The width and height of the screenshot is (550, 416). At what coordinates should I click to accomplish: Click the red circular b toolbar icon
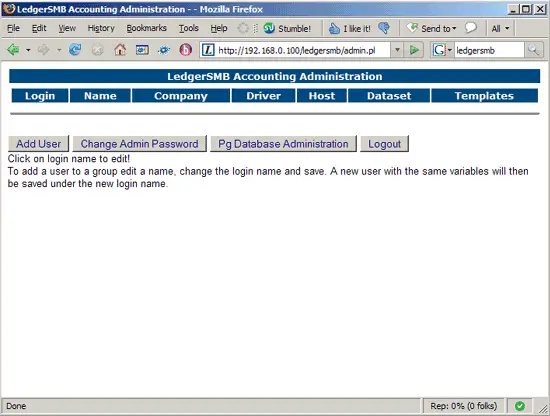[186, 50]
